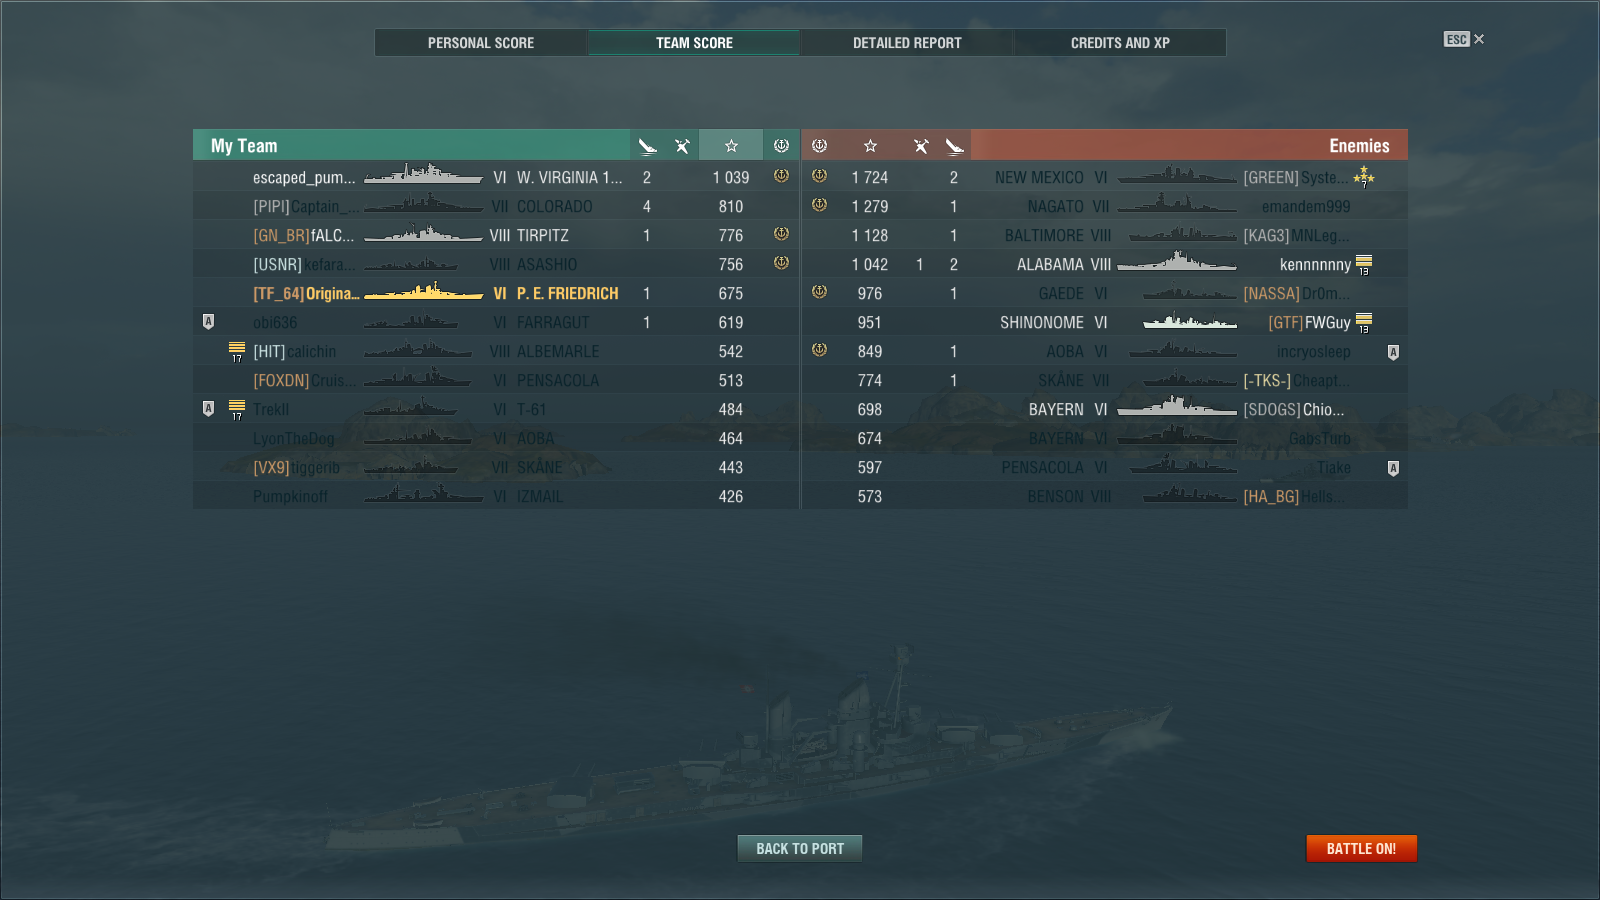Switch to the Detailed Report tab
The image size is (1600, 900).
pos(907,43)
